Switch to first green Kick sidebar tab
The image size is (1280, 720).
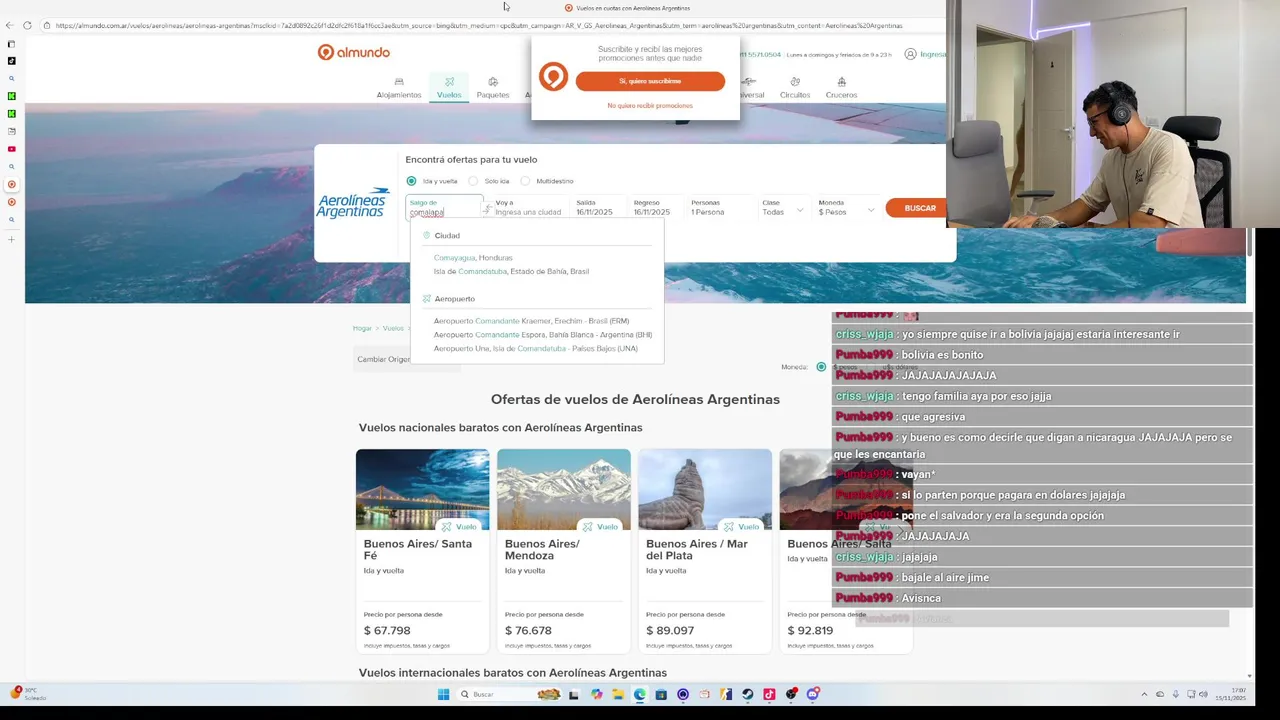pos(12,96)
